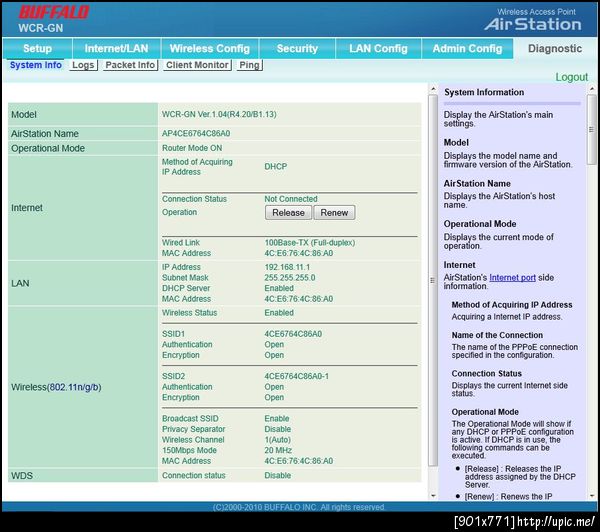View the Client Monitor sub-tab
600x532 pixels.
[197, 65]
